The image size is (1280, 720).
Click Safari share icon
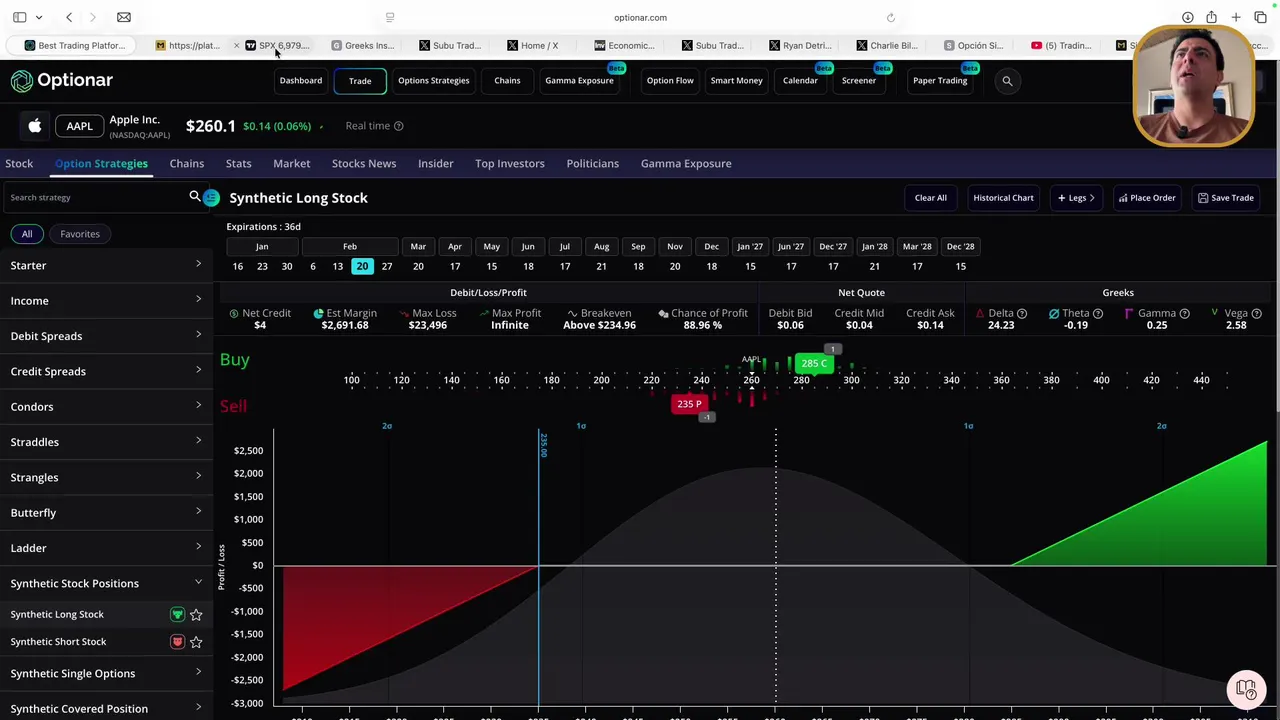coord(1211,17)
